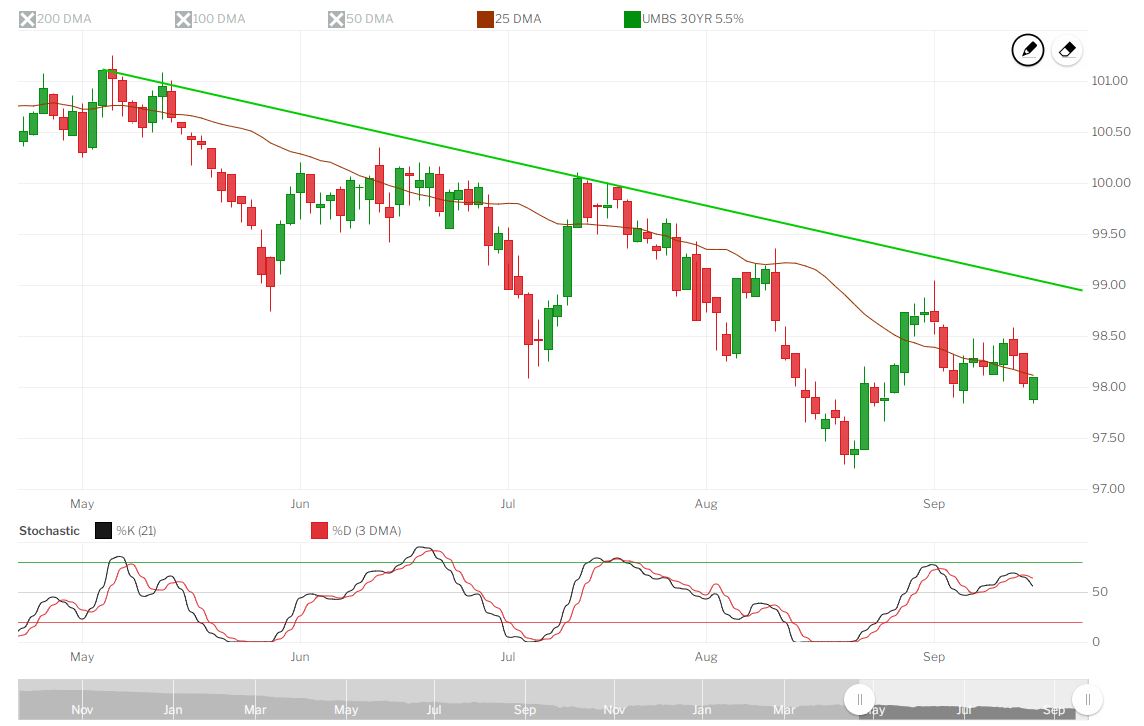Click the 98.50 price axis label
1144x726 pixels.
pos(1108,336)
